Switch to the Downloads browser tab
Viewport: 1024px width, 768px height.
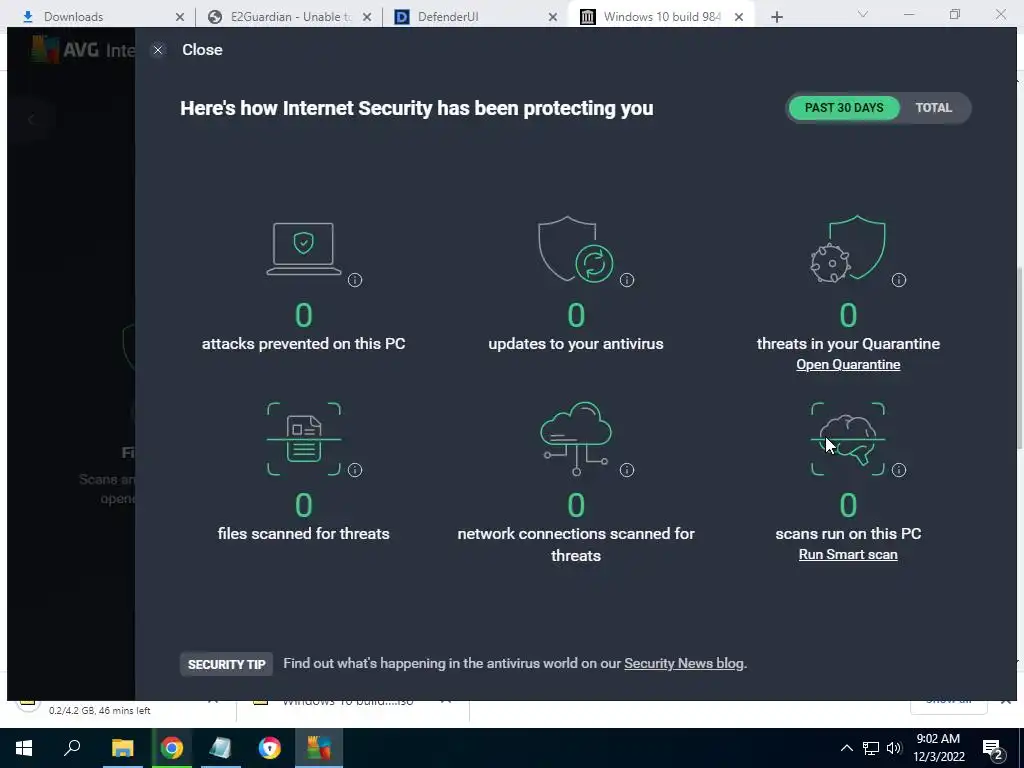98,16
